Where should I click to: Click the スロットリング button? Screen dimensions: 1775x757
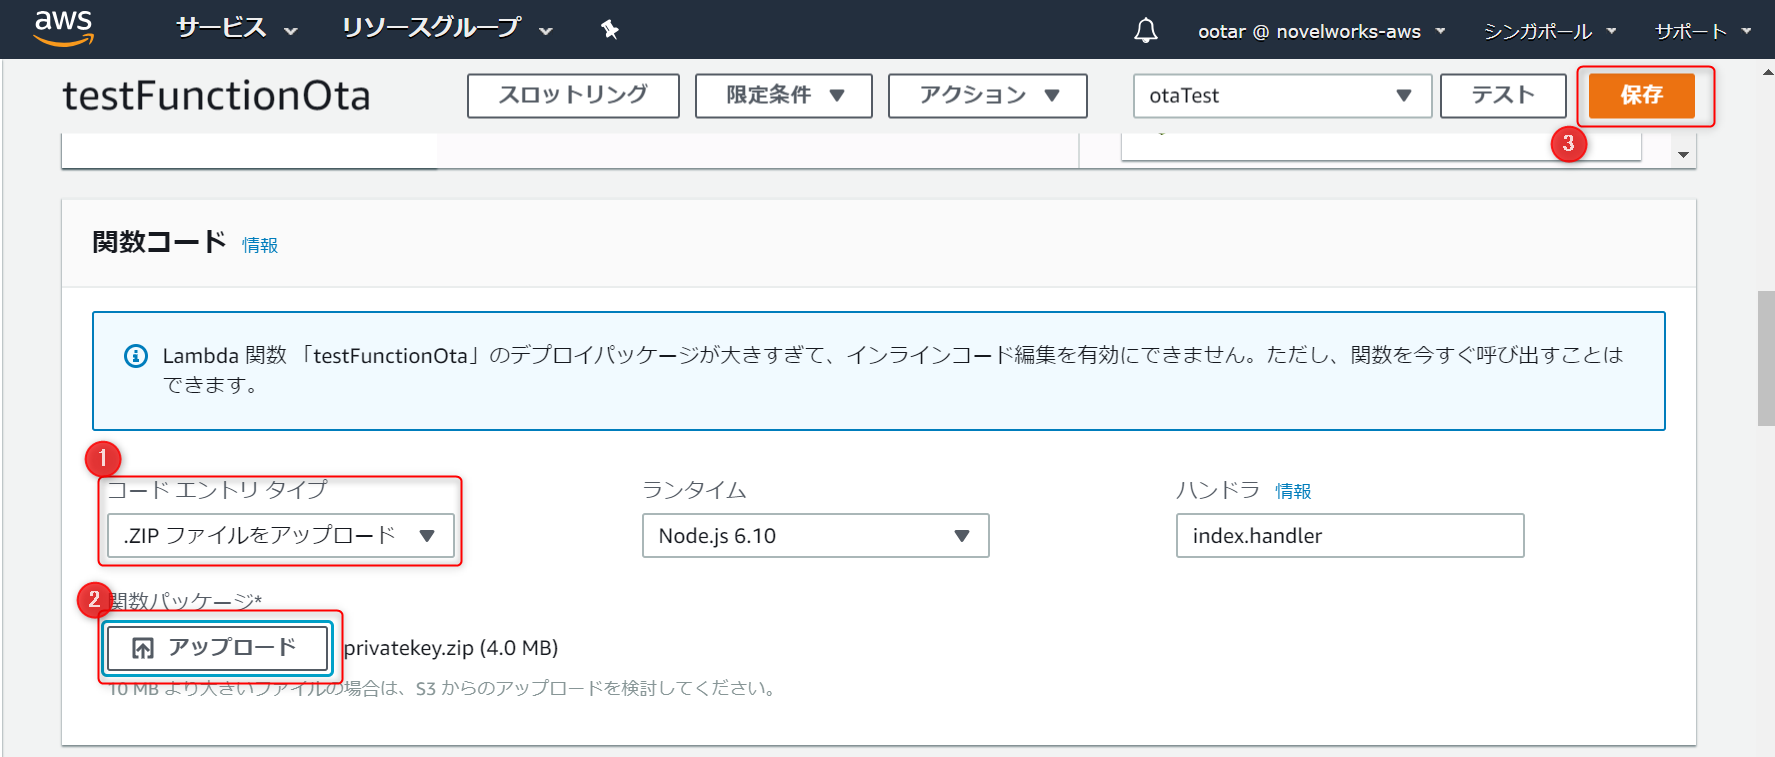pyautogui.click(x=573, y=96)
